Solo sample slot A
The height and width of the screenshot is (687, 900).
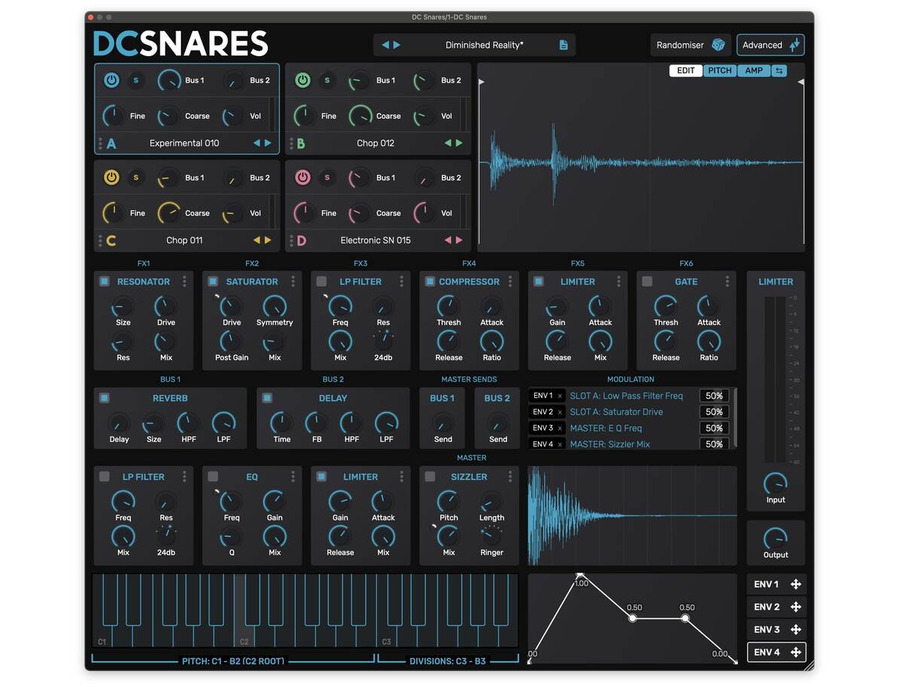[136, 80]
